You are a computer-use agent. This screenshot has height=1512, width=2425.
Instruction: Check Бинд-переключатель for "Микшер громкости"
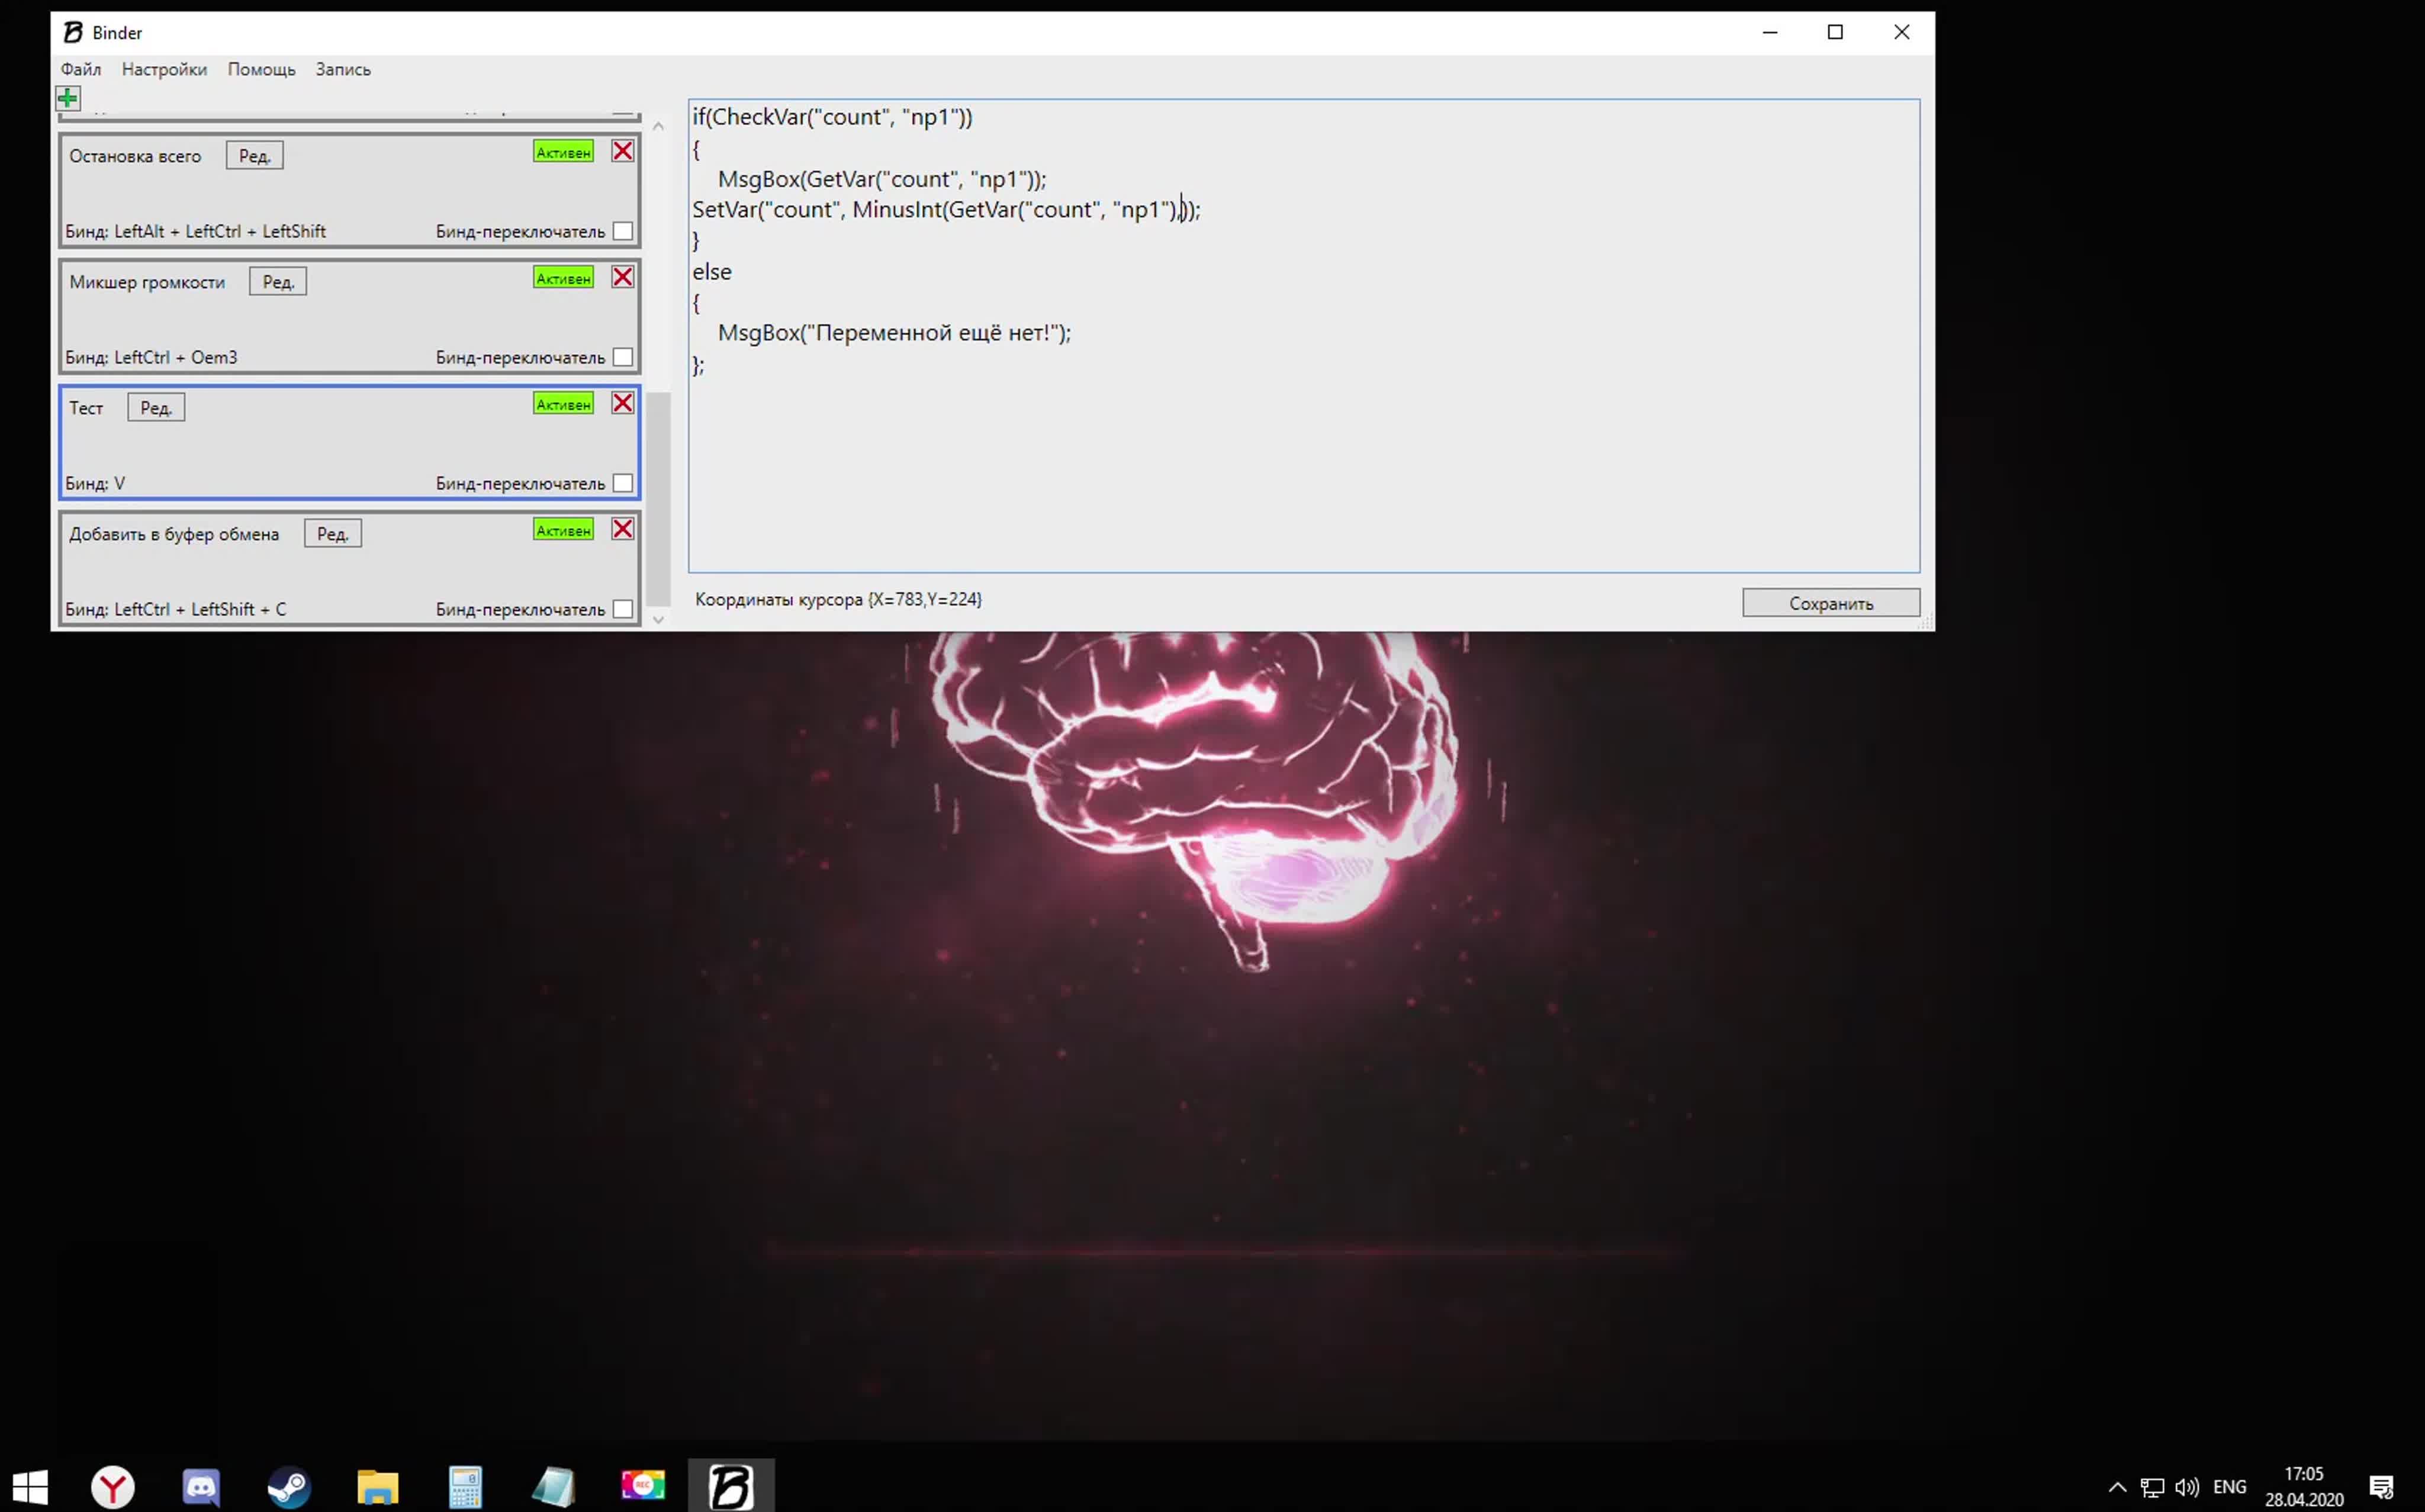pos(623,357)
